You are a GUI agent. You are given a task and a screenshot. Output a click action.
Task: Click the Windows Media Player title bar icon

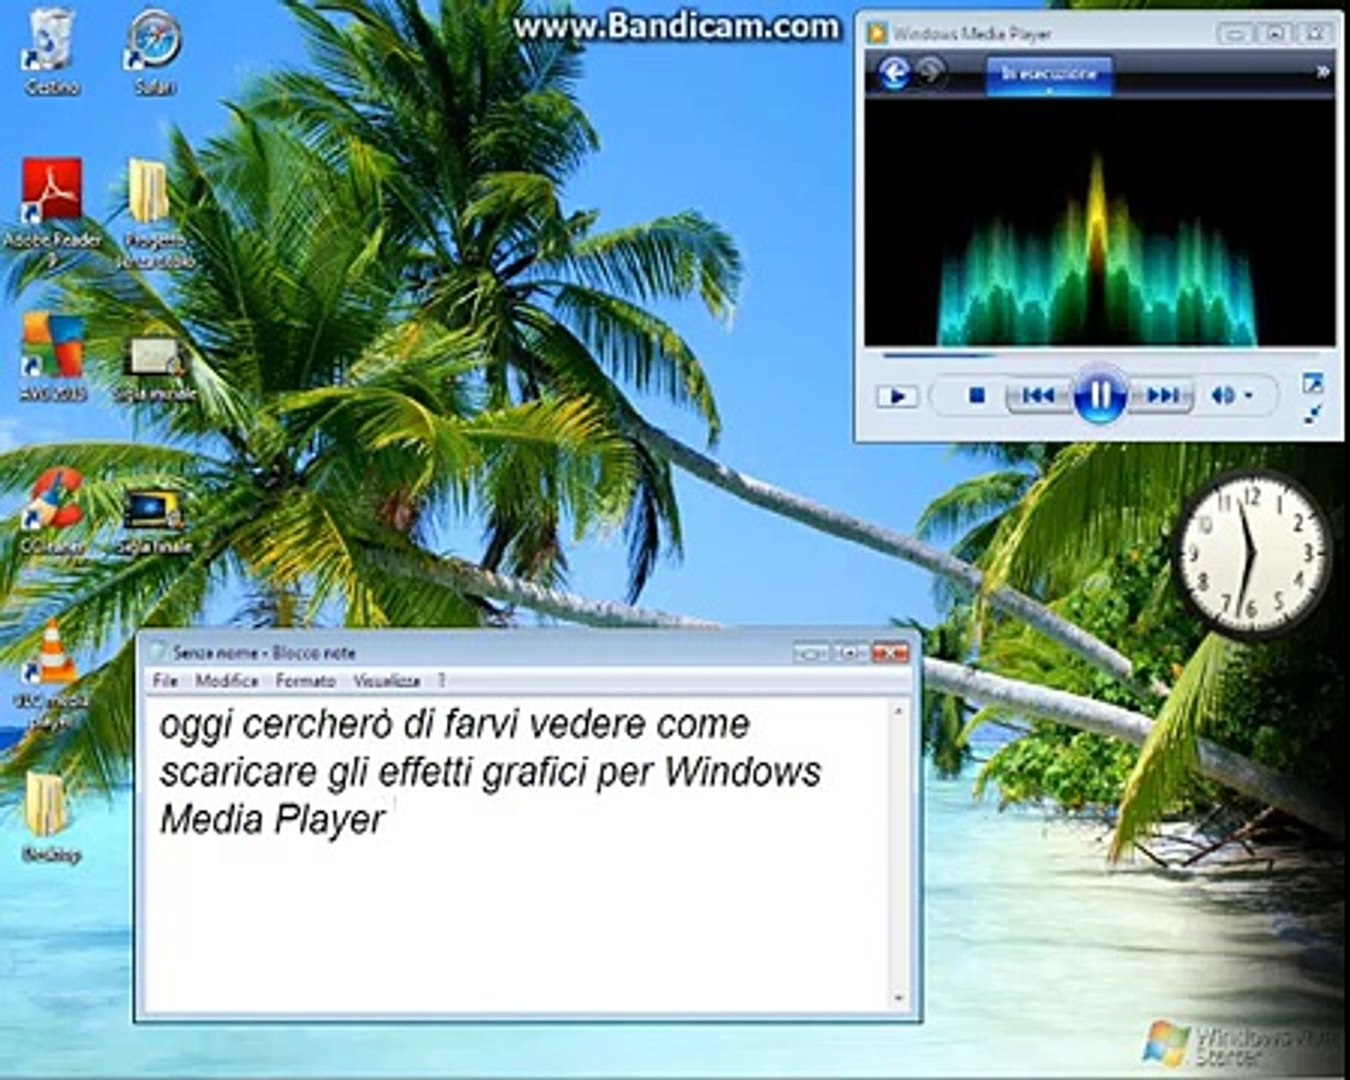point(877,33)
